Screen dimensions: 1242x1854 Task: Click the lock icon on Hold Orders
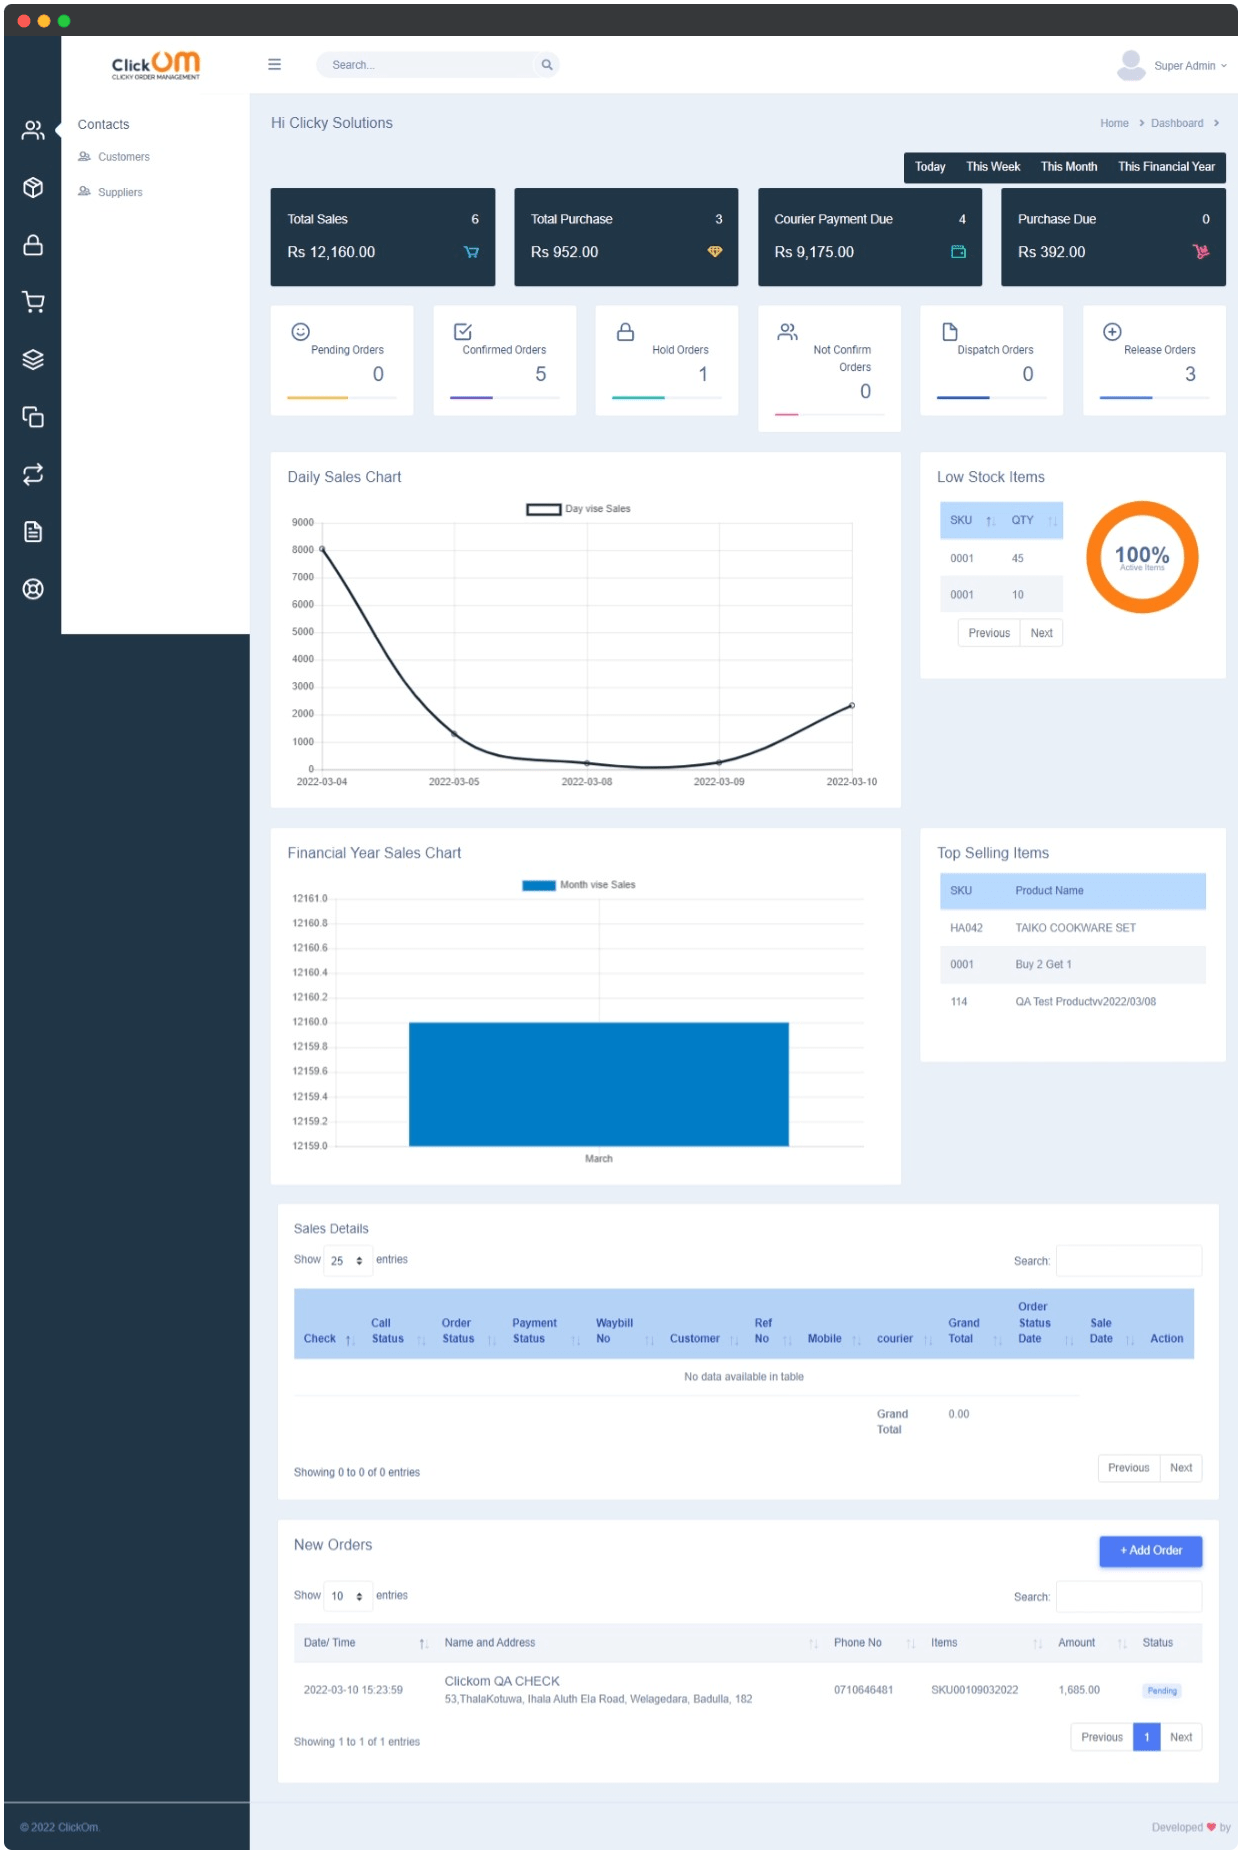pos(625,332)
